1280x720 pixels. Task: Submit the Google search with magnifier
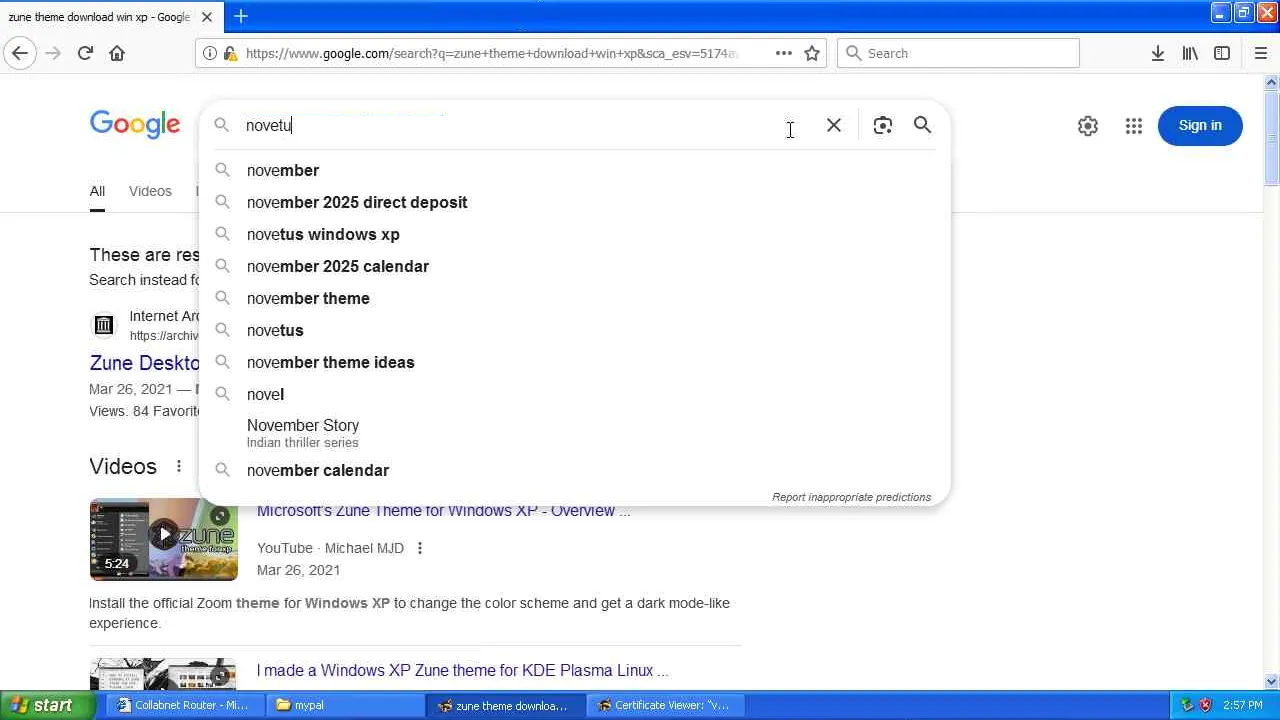coord(922,125)
